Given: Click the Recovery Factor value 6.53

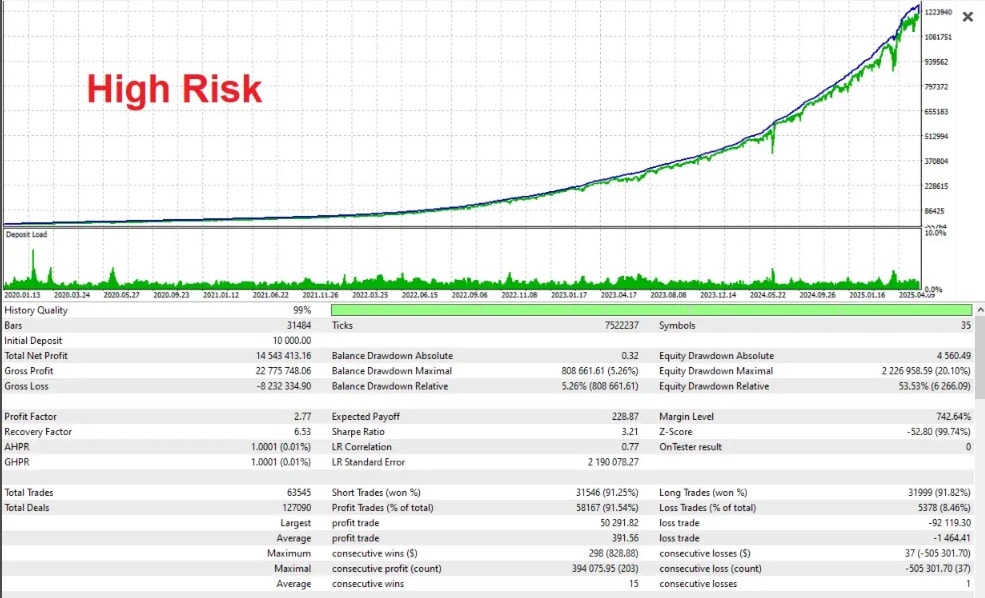Looking at the screenshot, I should (x=302, y=432).
